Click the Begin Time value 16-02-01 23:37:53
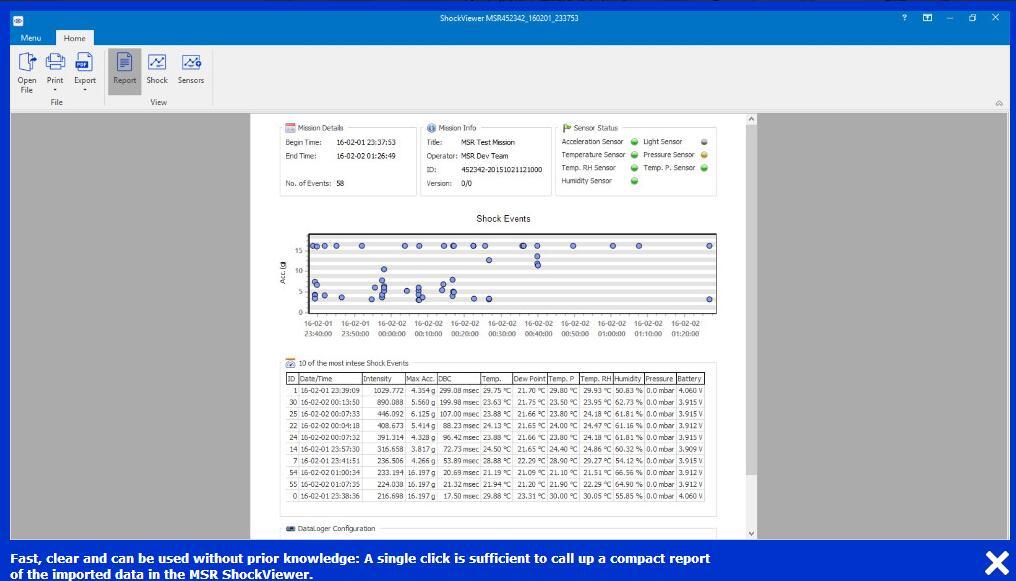1016x581 pixels. (365, 142)
